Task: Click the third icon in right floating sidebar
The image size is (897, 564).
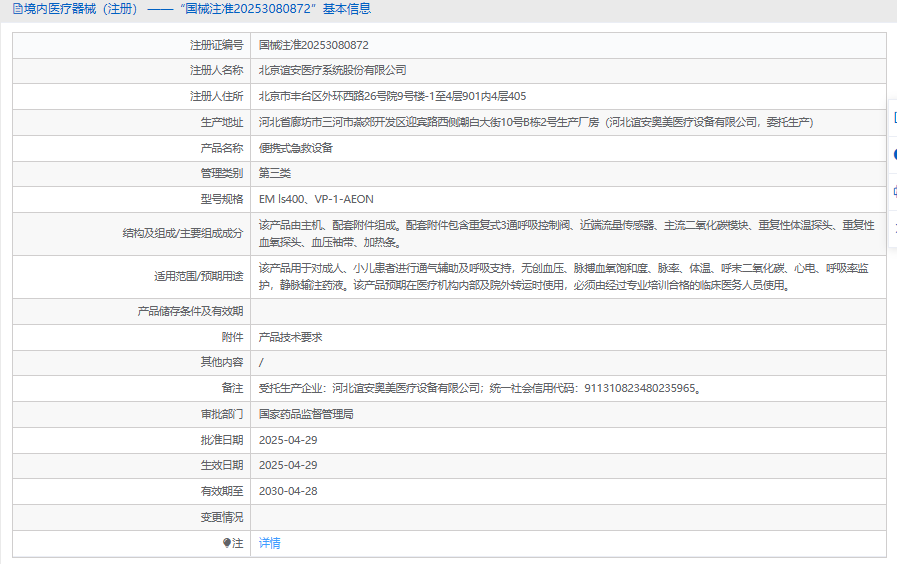Action: [893, 191]
